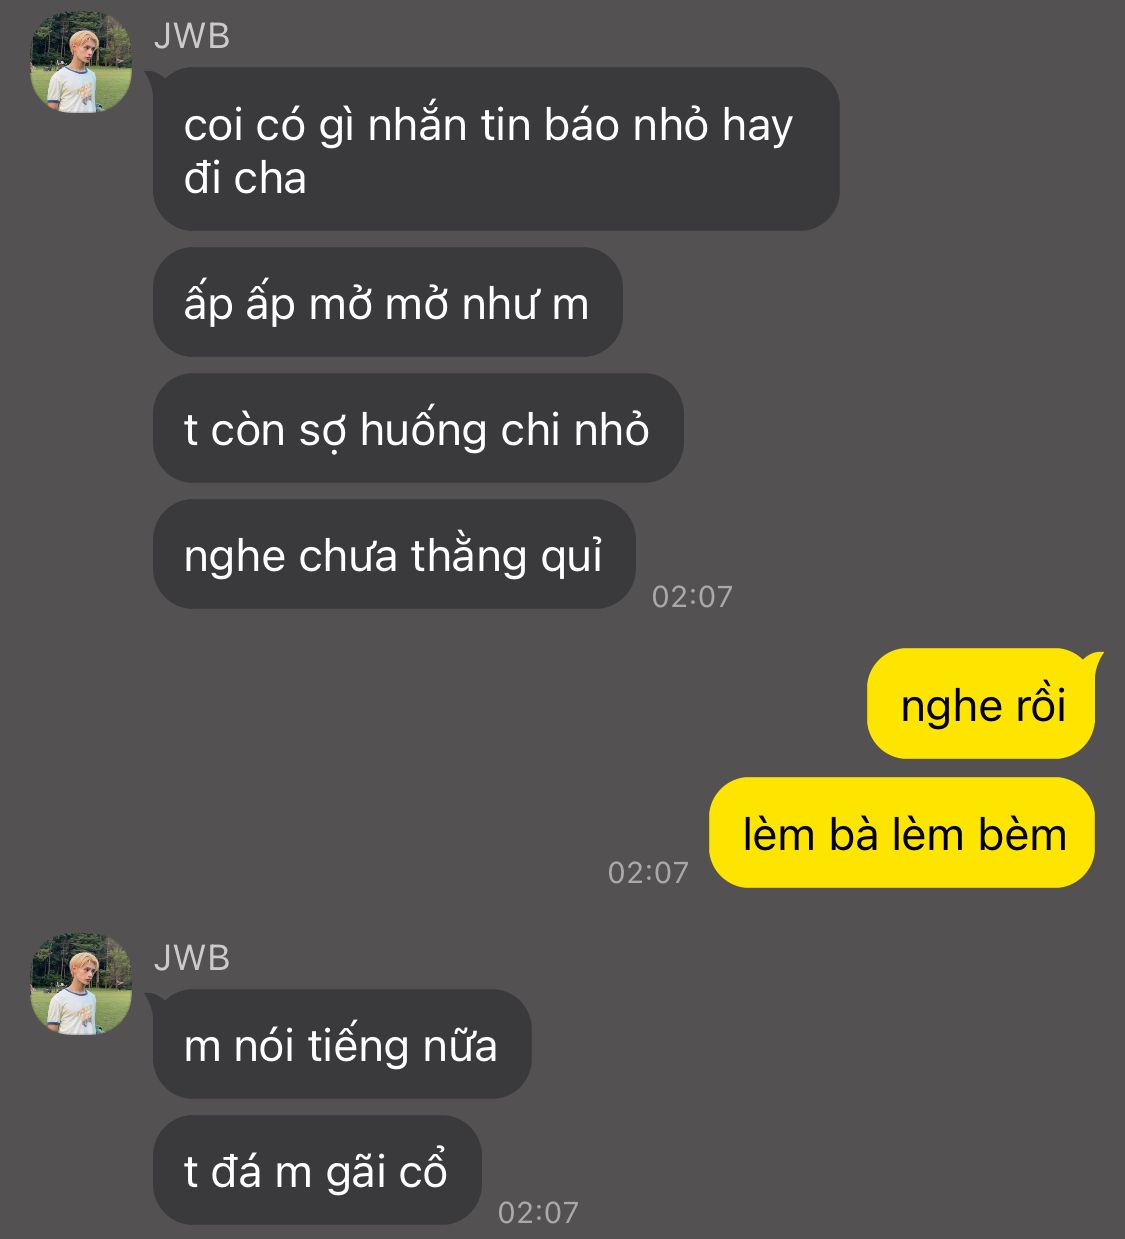This screenshot has height=1239, width=1125.
Task: Tap JWB's avatar next to 'm nói tiếng nữa'
Action: click(81, 984)
